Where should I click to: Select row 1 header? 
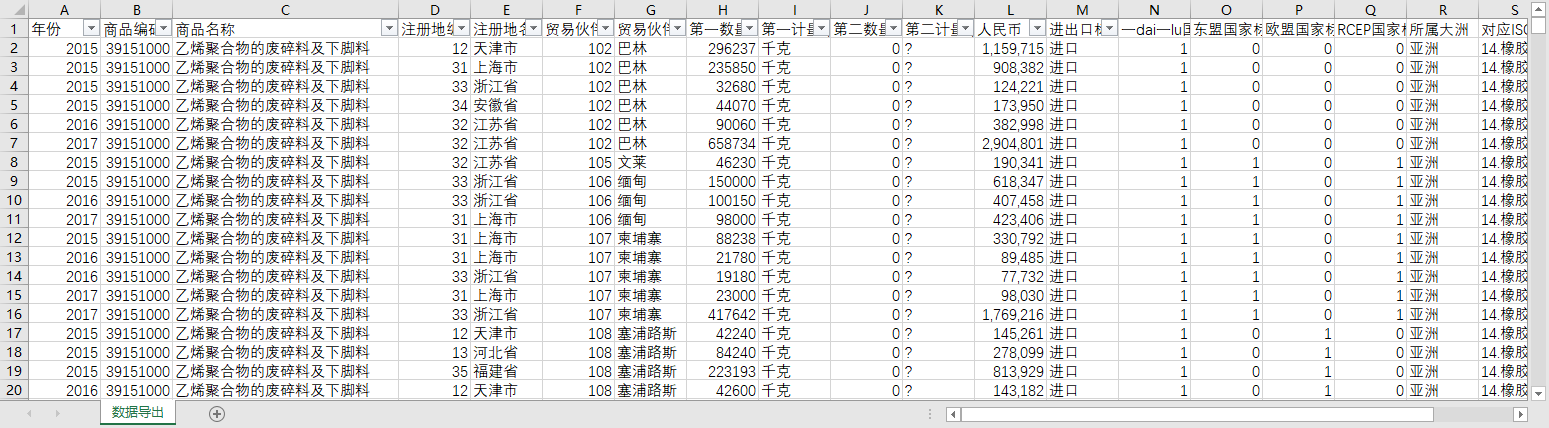14,28
